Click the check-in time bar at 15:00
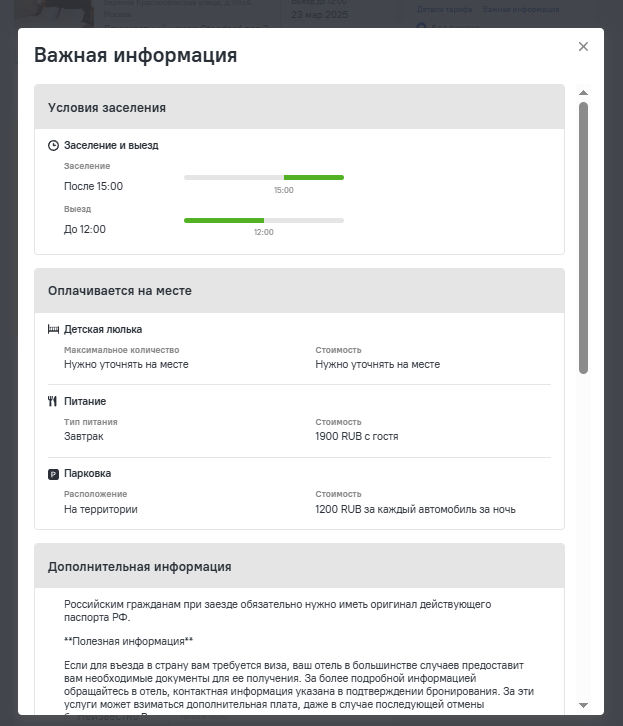 tap(264, 177)
